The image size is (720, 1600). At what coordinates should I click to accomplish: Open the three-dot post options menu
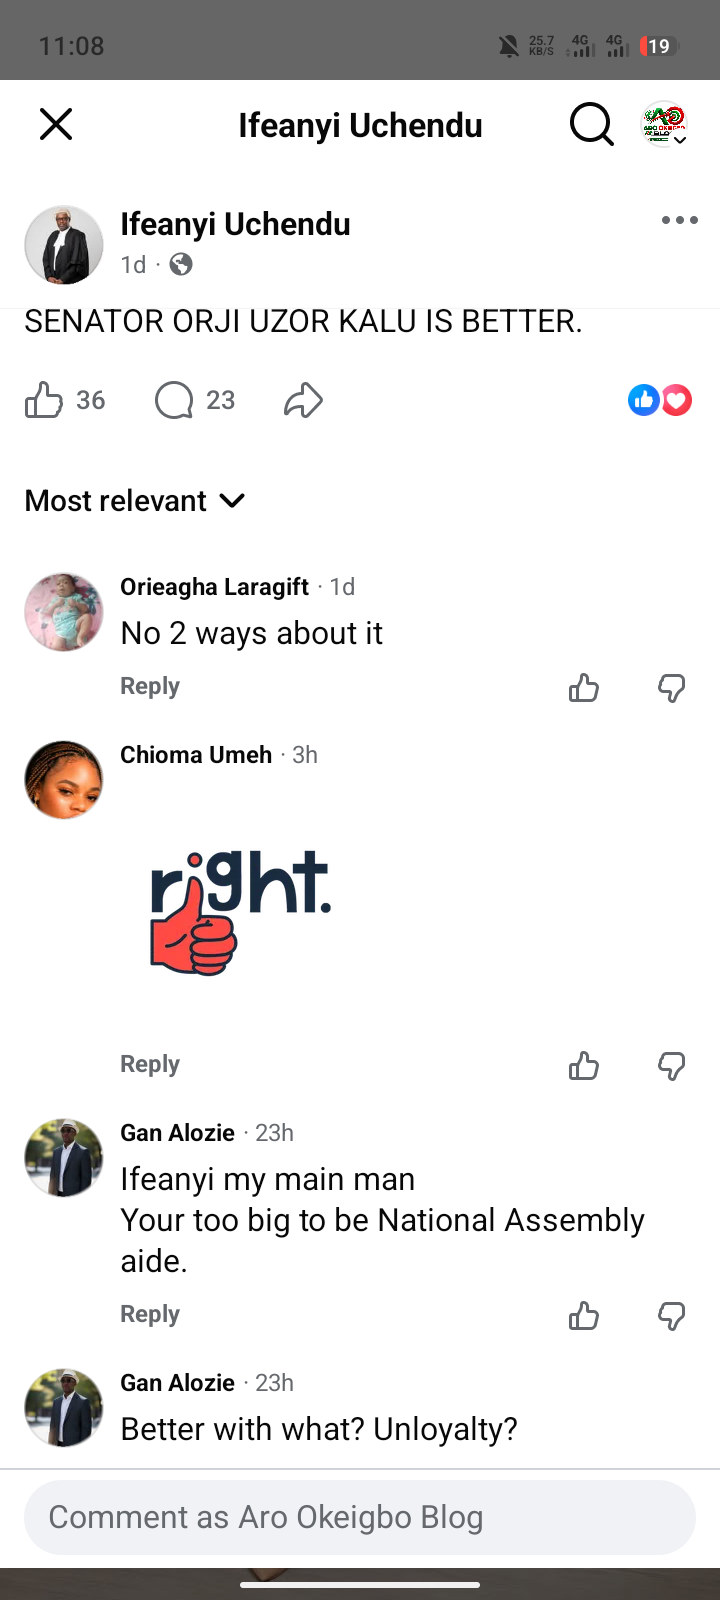pyautogui.click(x=680, y=220)
